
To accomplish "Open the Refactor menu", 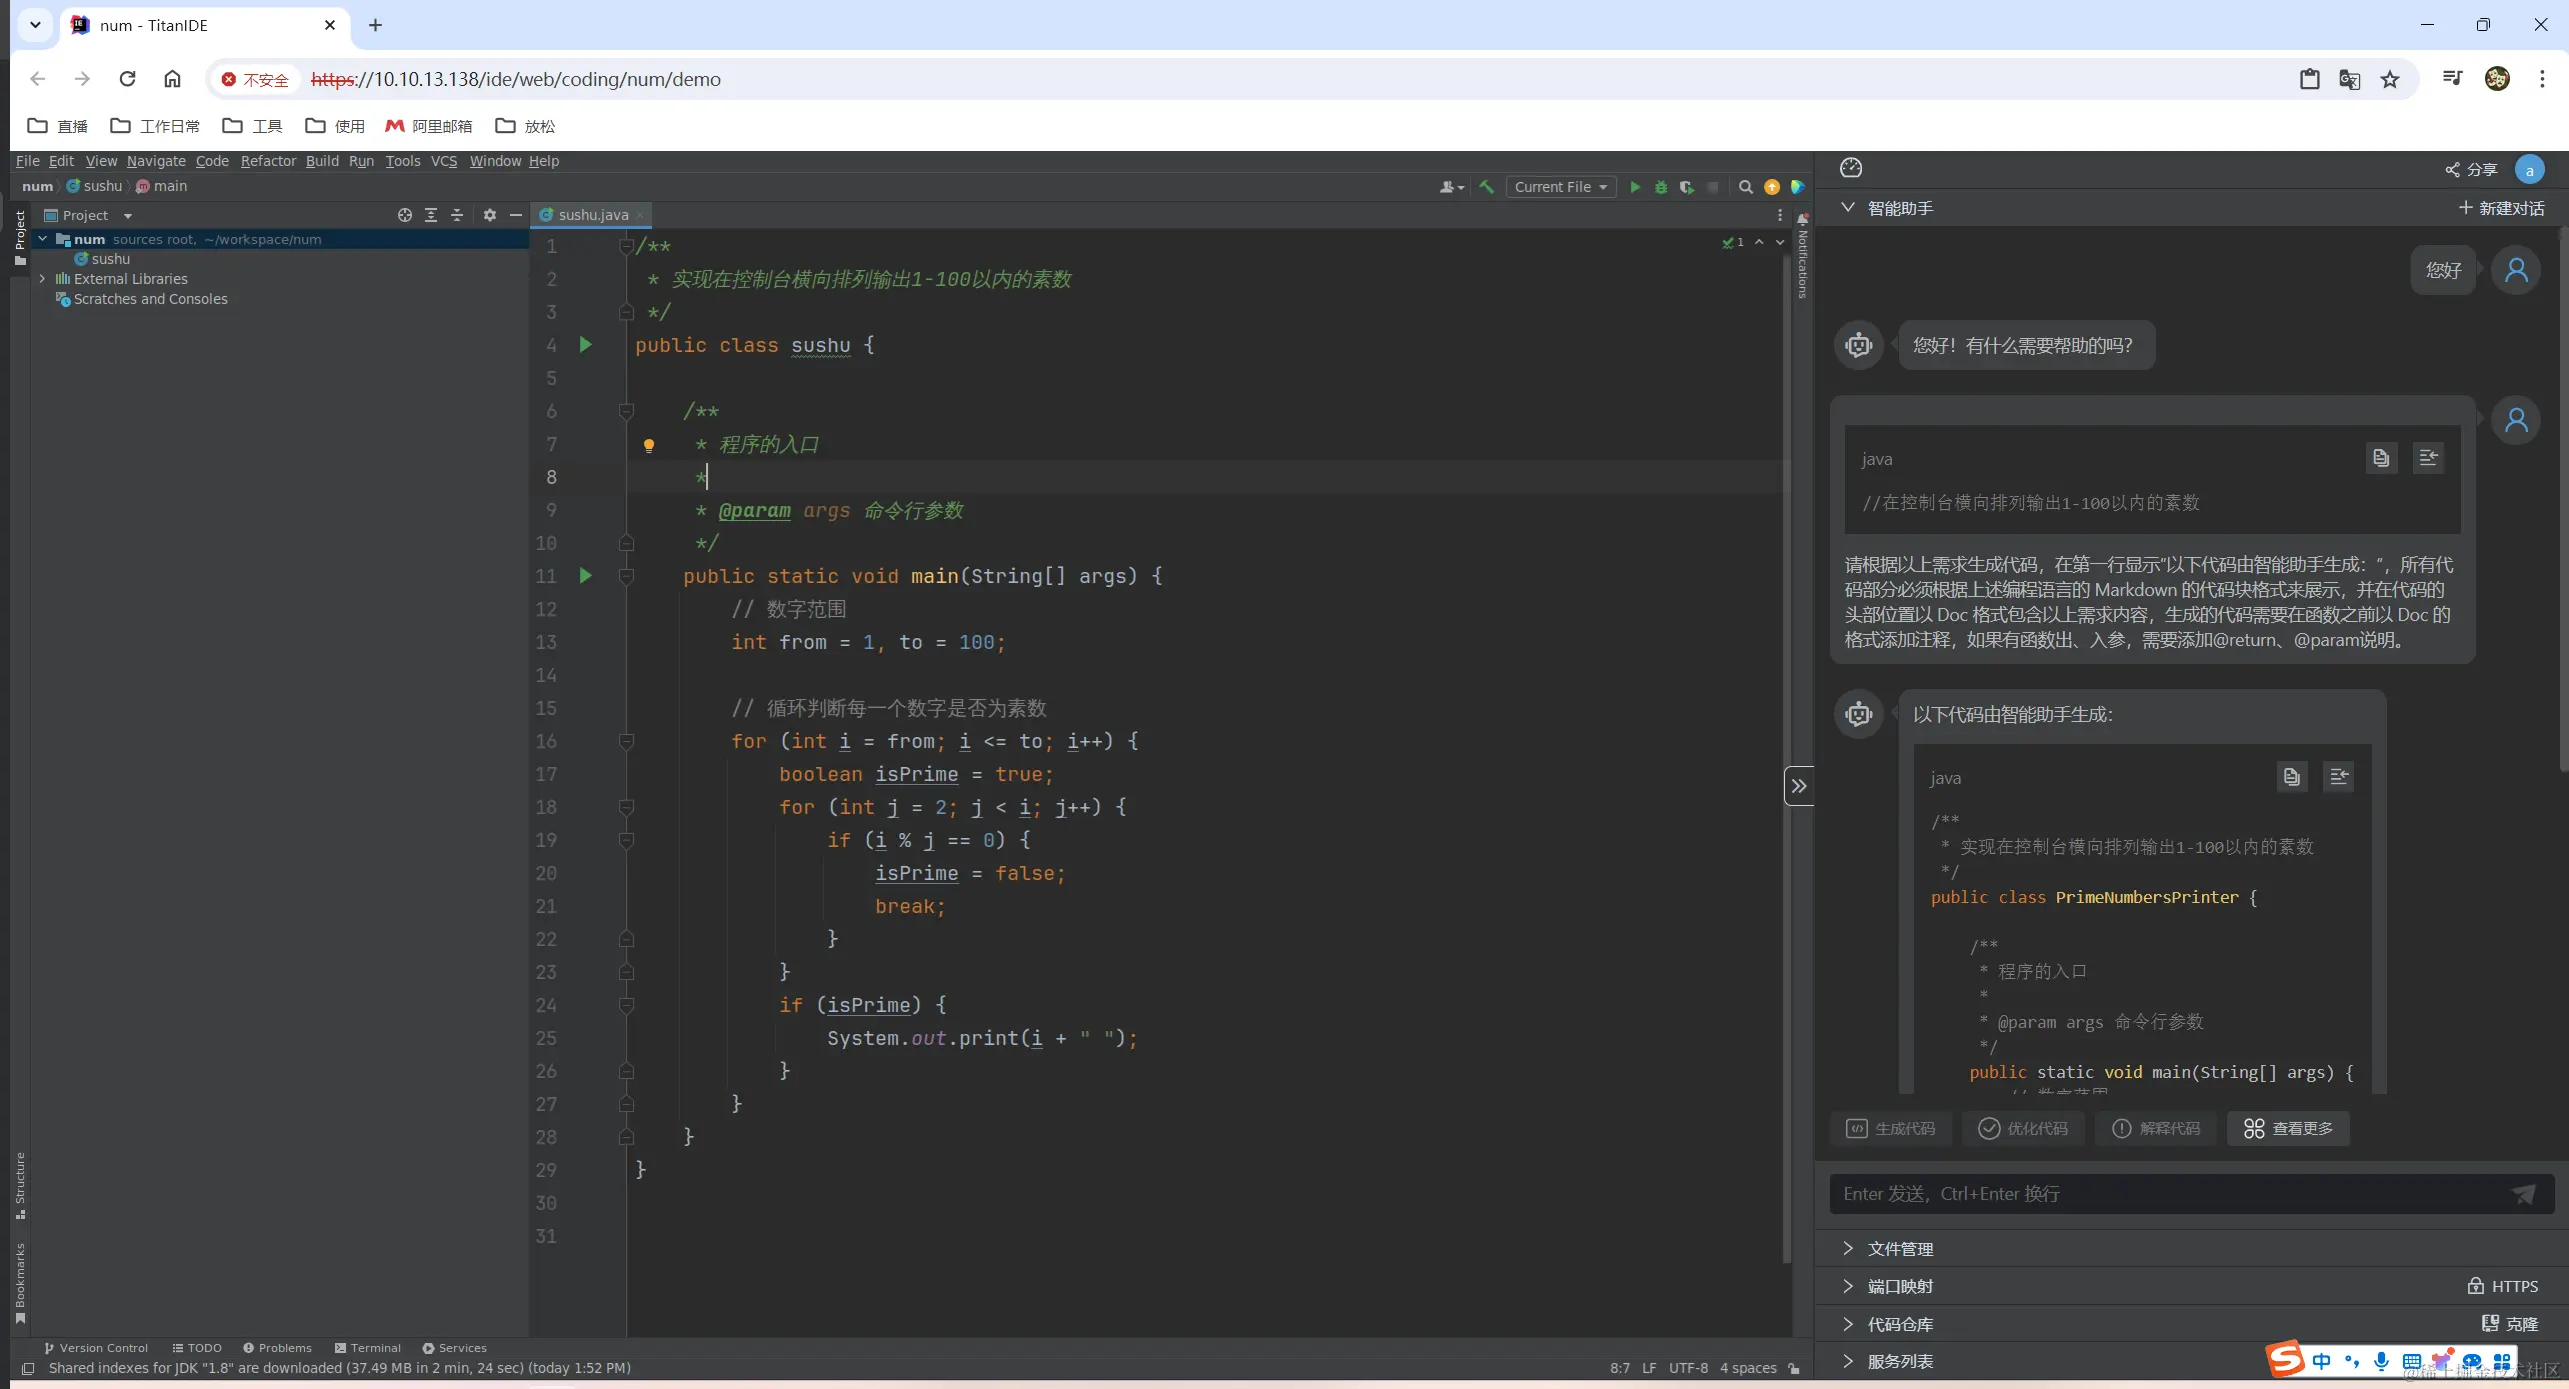I will click(268, 161).
